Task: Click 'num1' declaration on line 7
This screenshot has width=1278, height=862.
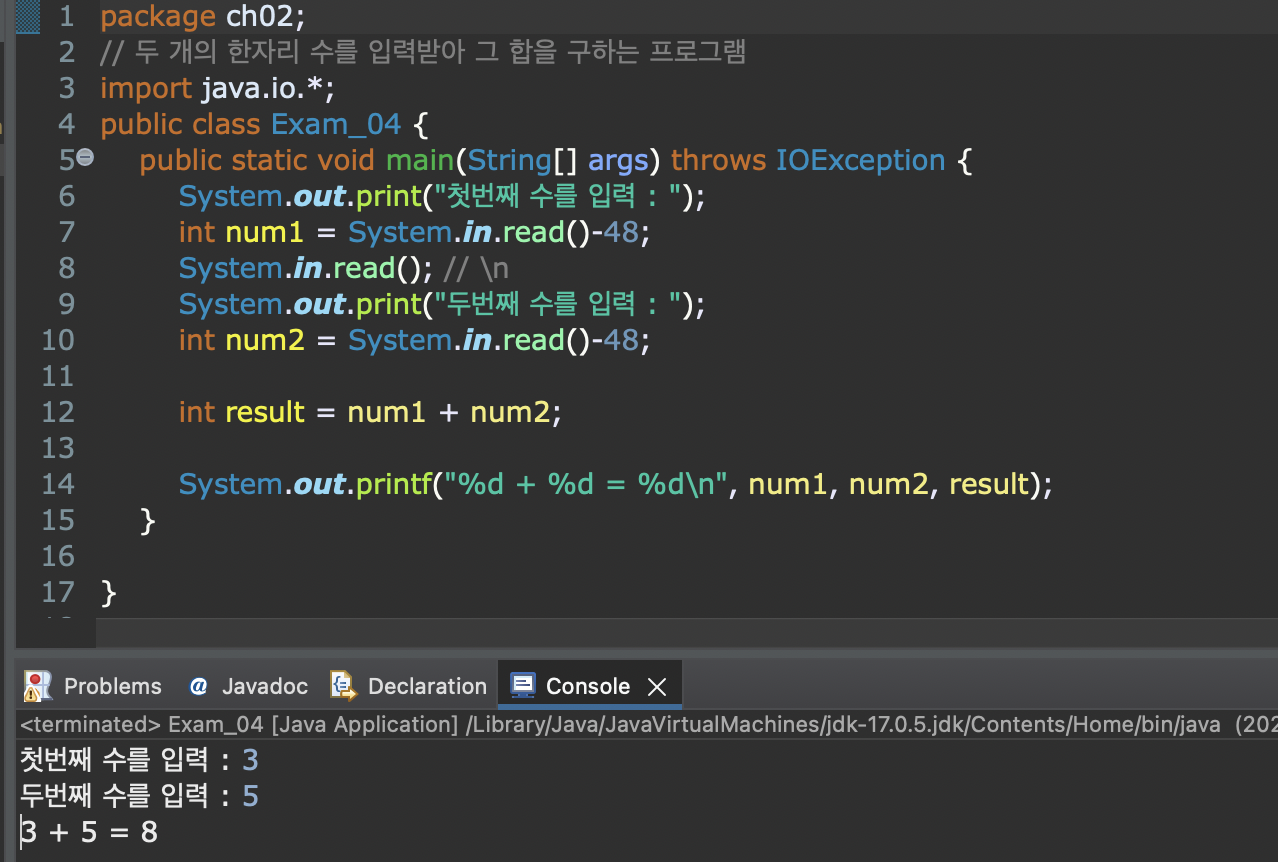Action: click(264, 232)
